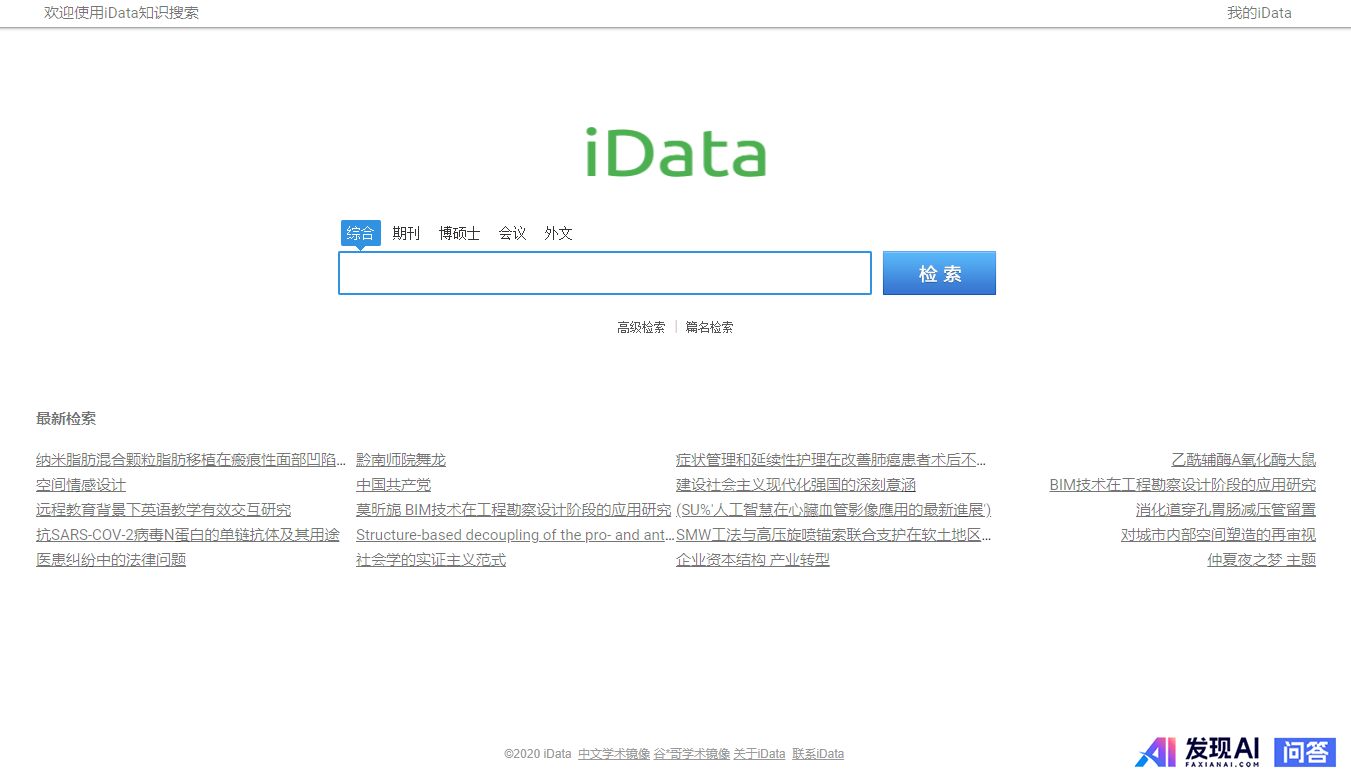
Task: Click the blue 问答 badge
Action: pos(1305,752)
